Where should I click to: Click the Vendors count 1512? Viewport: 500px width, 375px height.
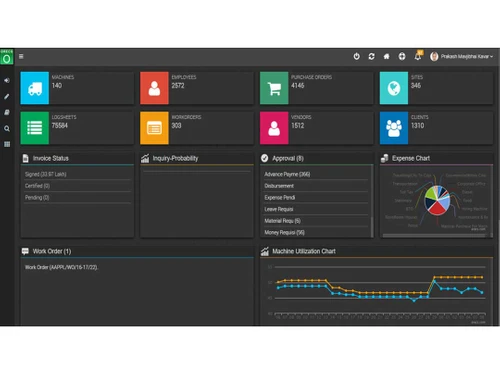tap(297, 126)
